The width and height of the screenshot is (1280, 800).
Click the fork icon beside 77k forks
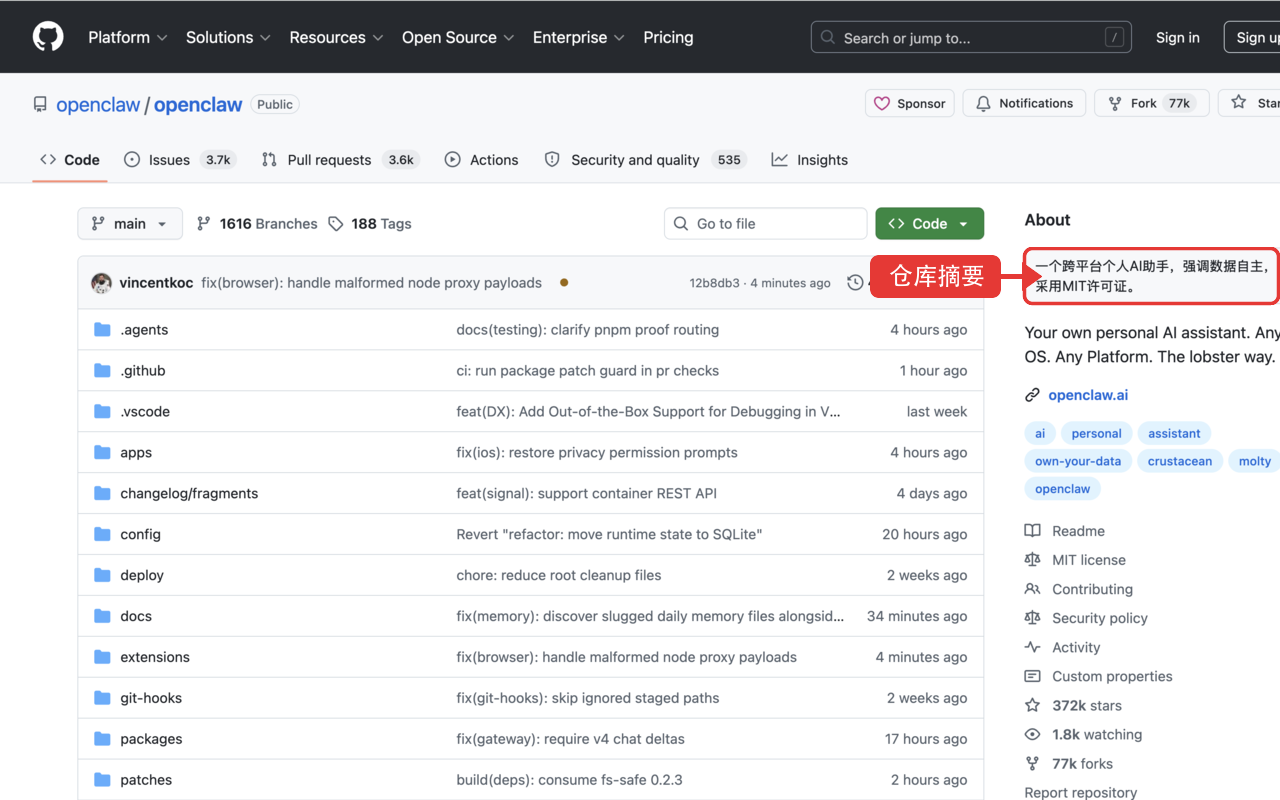(1033, 763)
